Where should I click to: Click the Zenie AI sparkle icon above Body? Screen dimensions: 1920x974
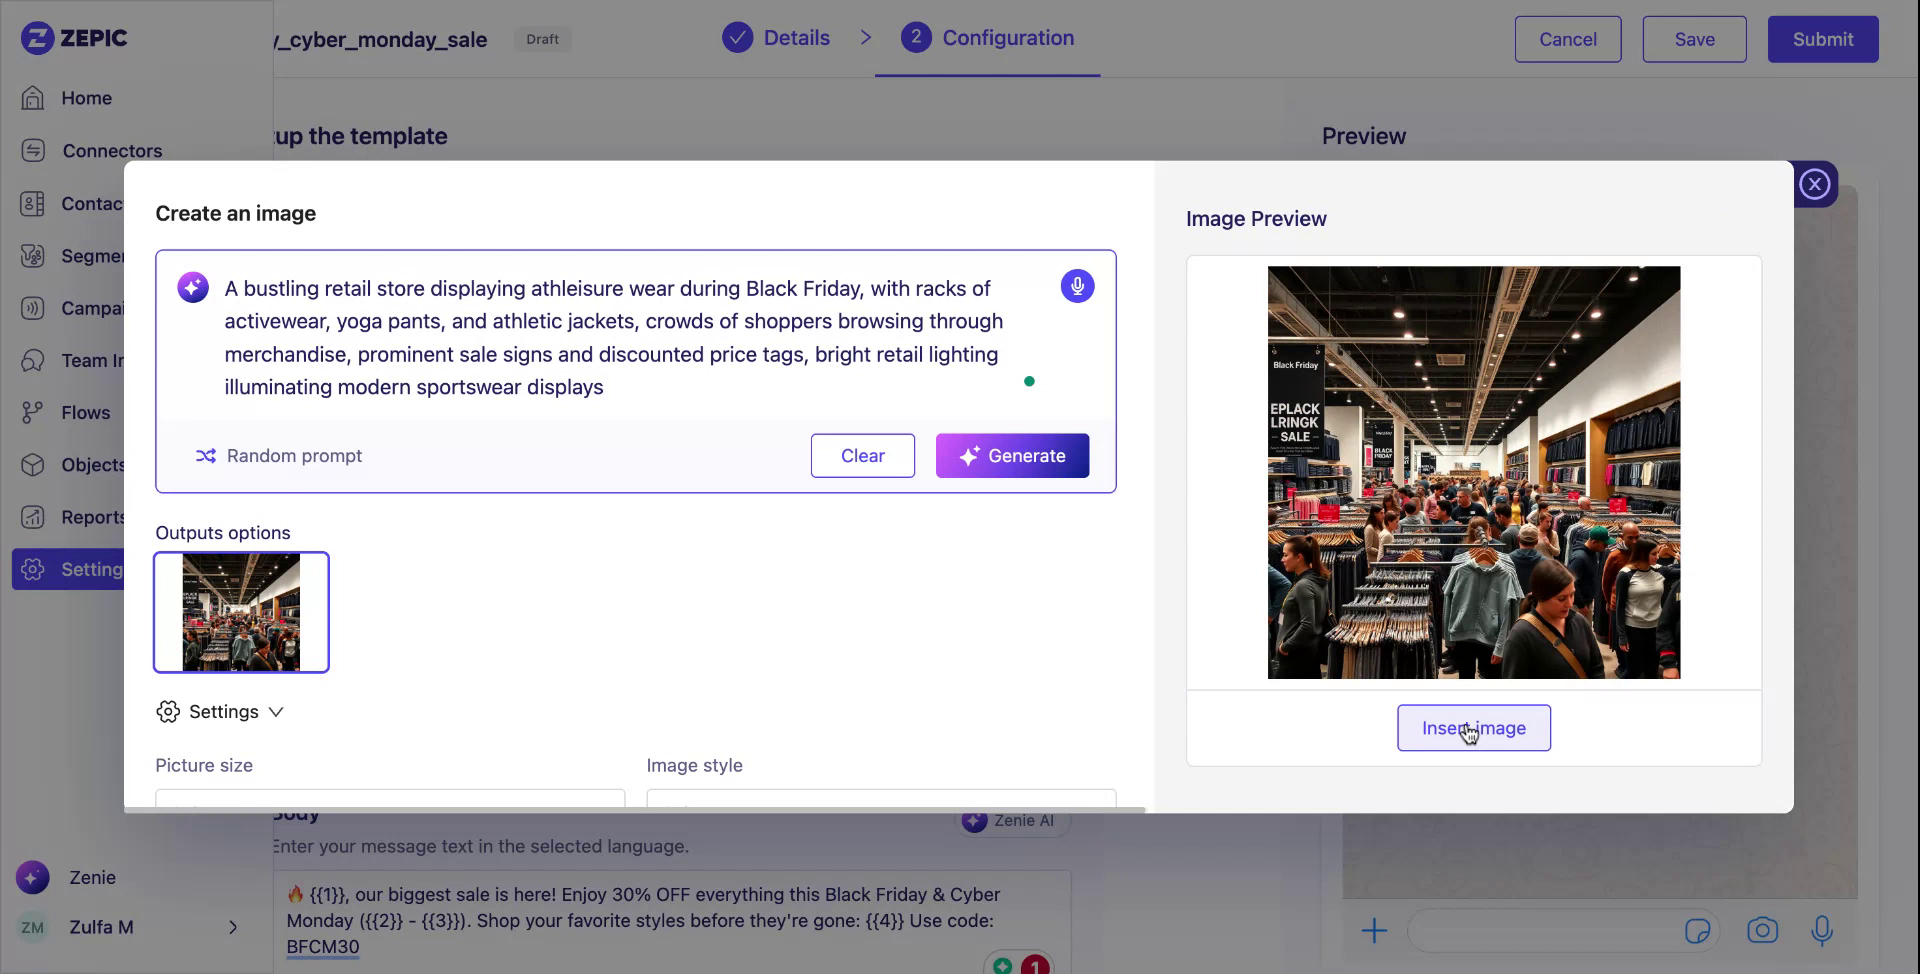click(x=972, y=820)
